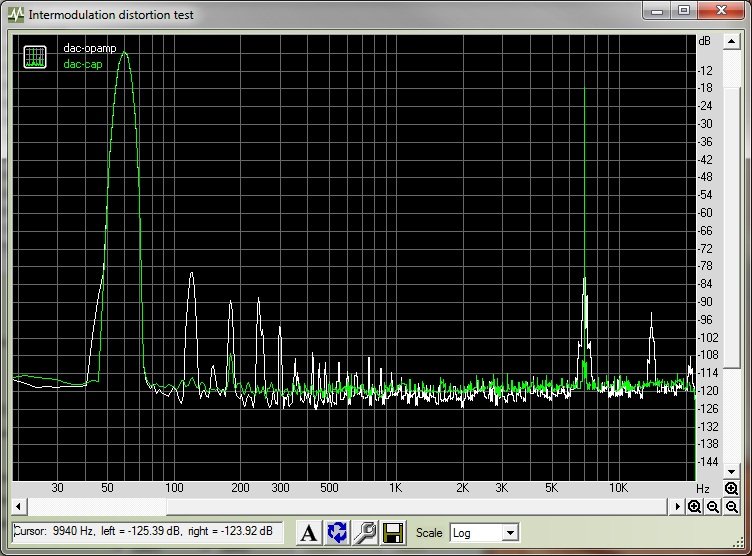Click the vertical zoom out magnifier in the bottom-right corner
The width and height of the screenshot is (752, 556).
tap(731, 507)
